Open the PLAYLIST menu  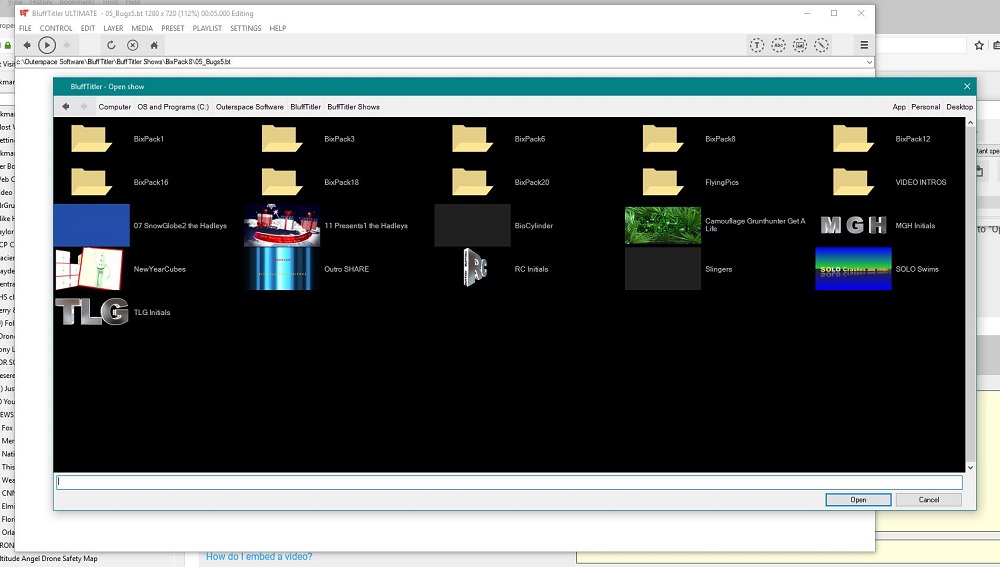(x=207, y=28)
